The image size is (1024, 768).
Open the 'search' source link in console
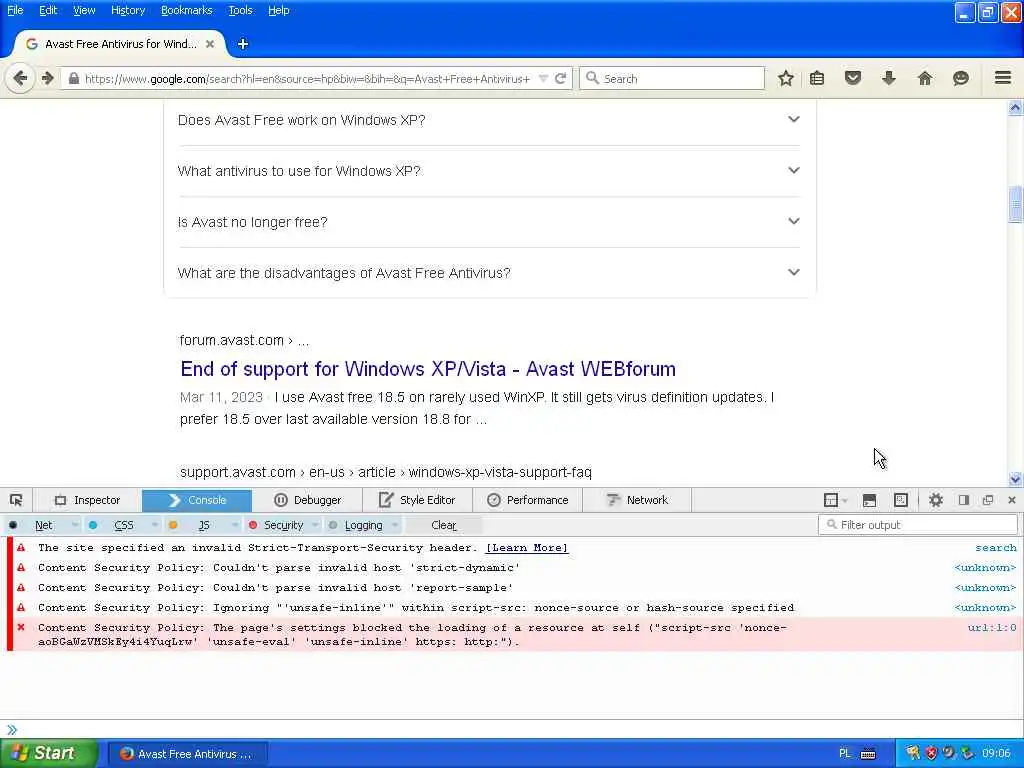[996, 548]
